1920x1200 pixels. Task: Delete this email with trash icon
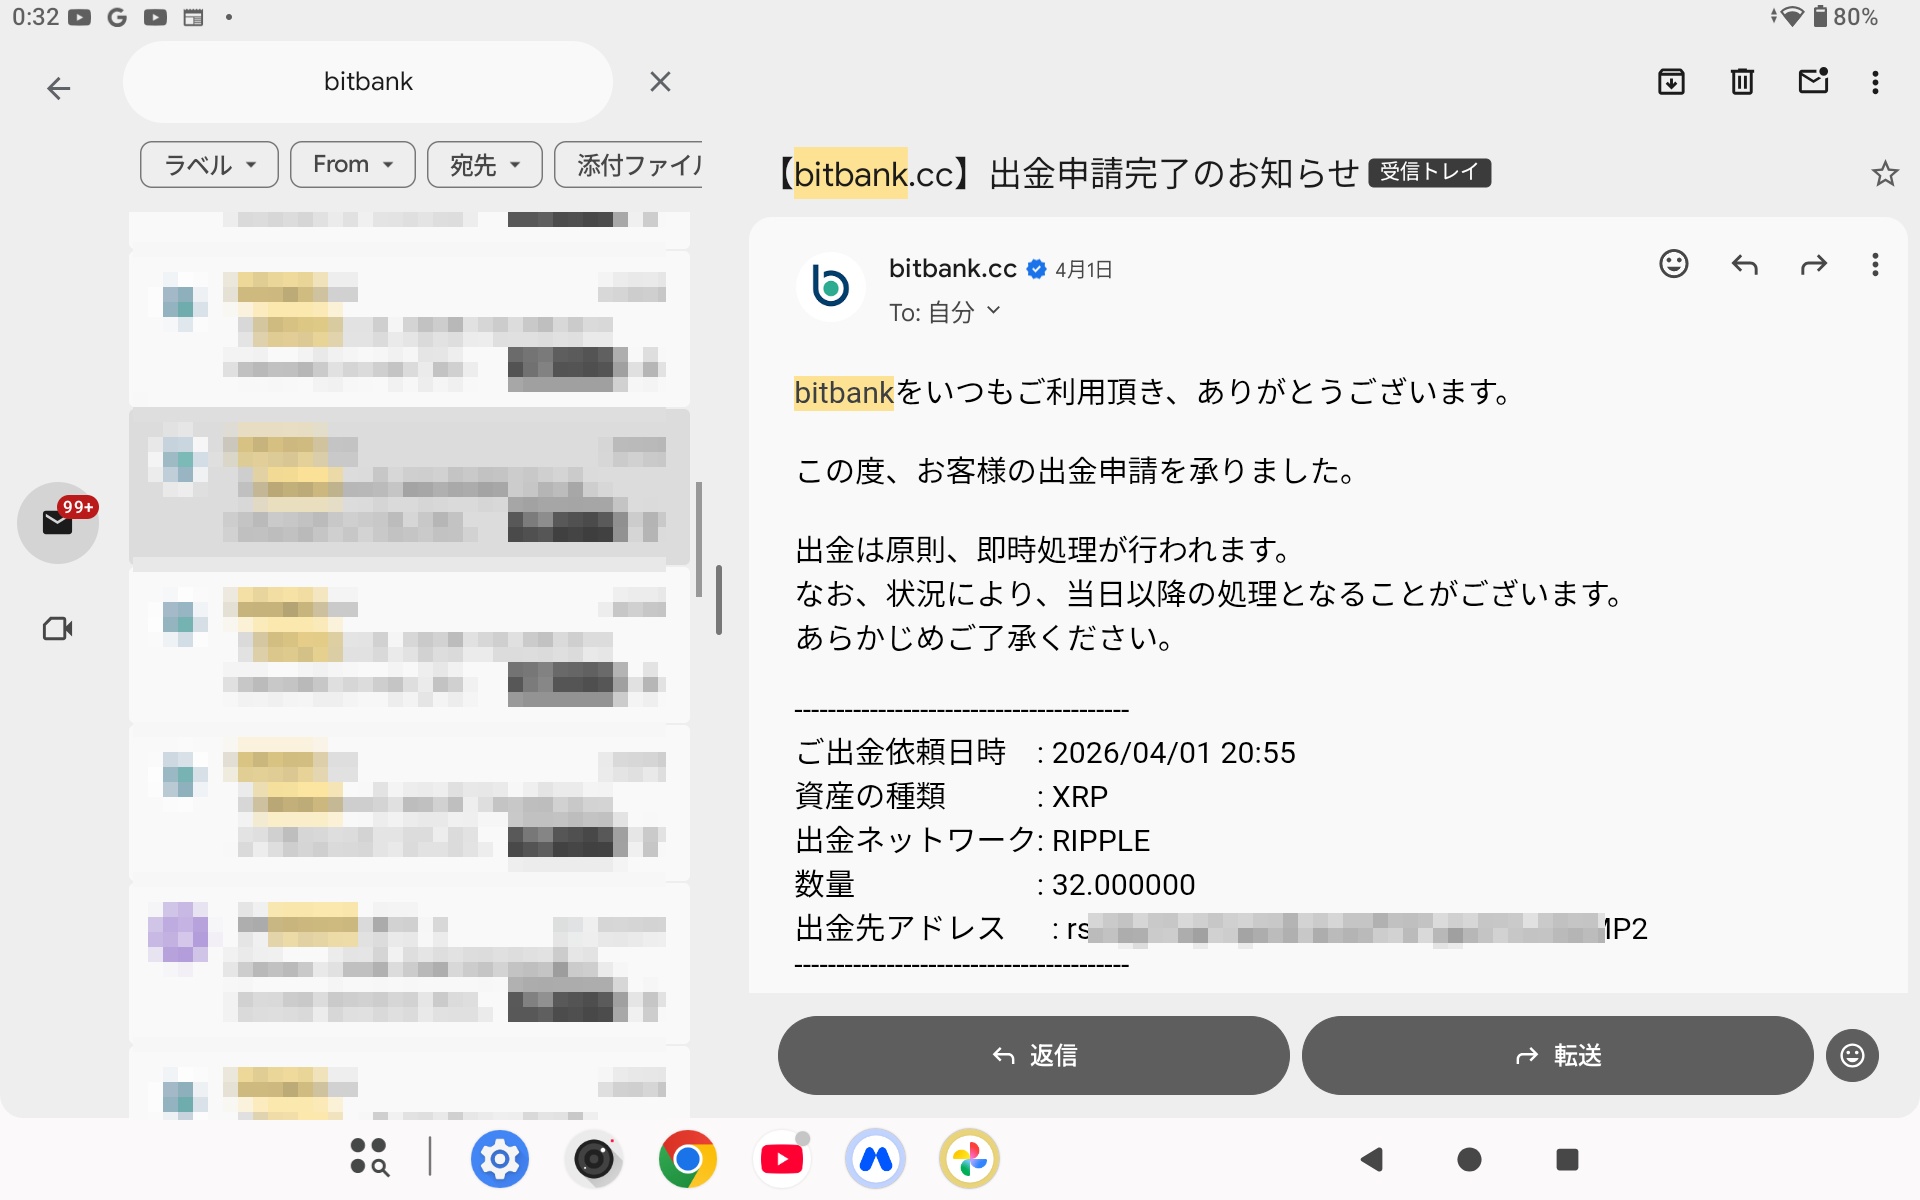click(1742, 82)
